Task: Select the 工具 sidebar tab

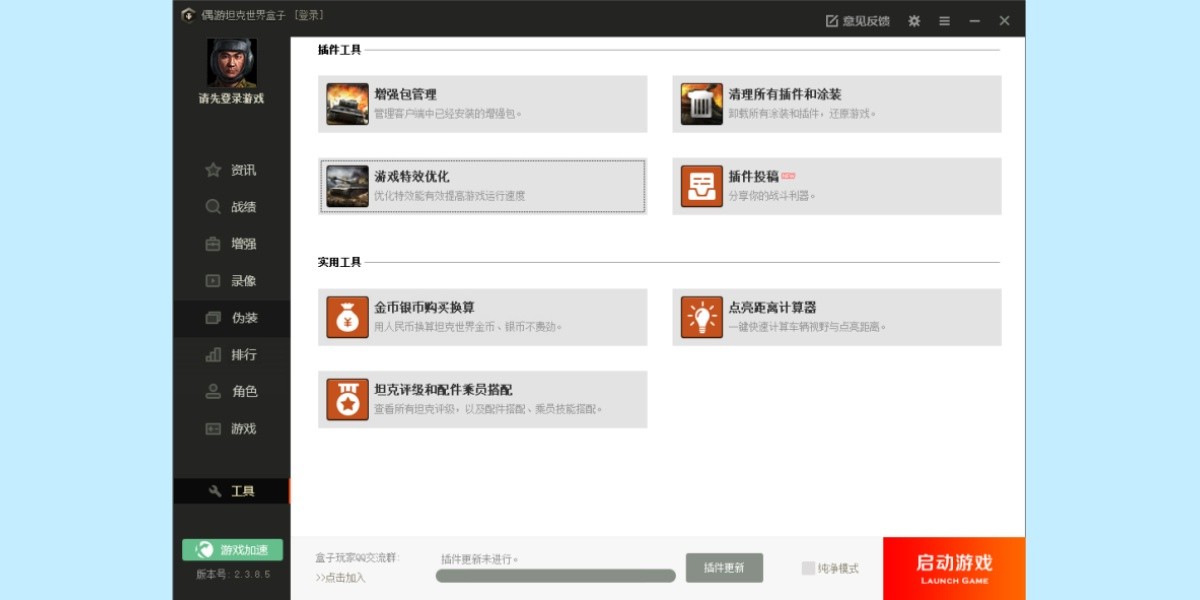Action: coord(232,491)
